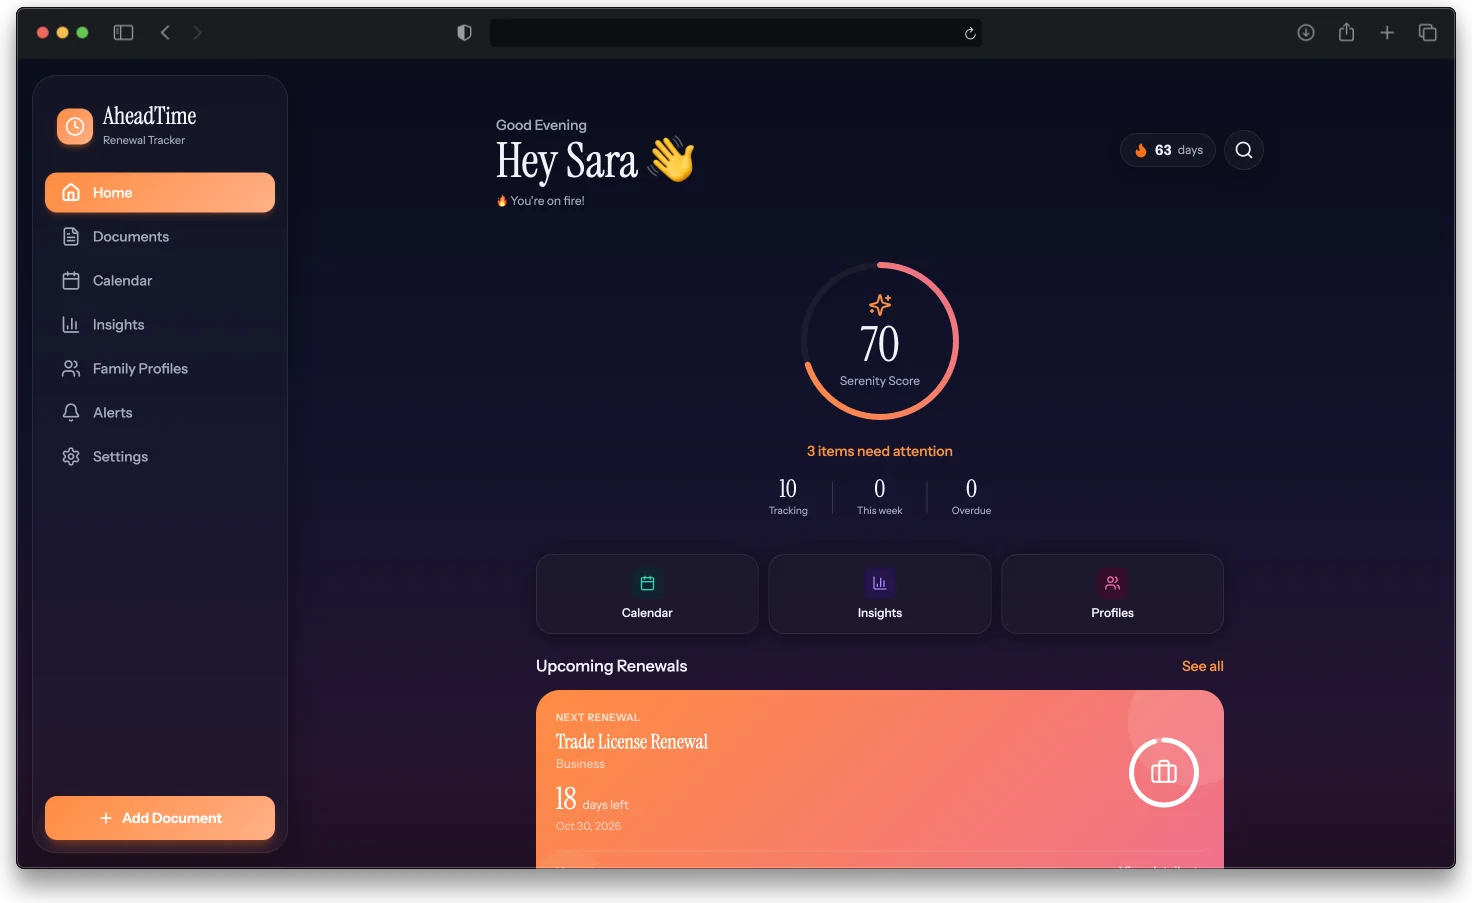Select the Overdue count
This screenshot has width=1472, height=903.
971,496
